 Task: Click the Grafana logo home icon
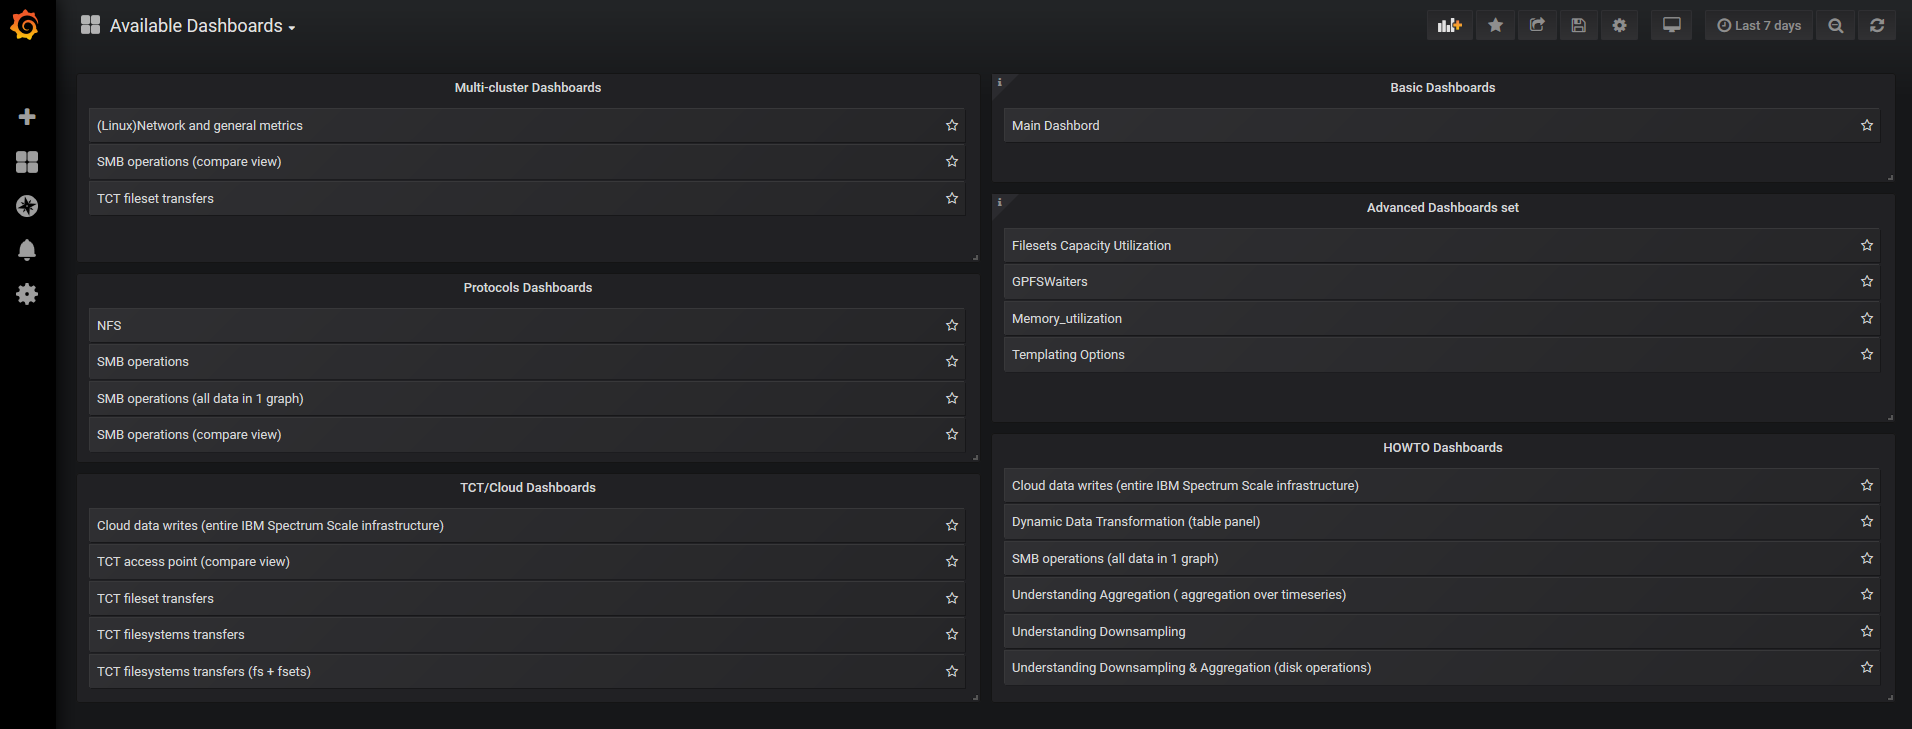(25, 26)
